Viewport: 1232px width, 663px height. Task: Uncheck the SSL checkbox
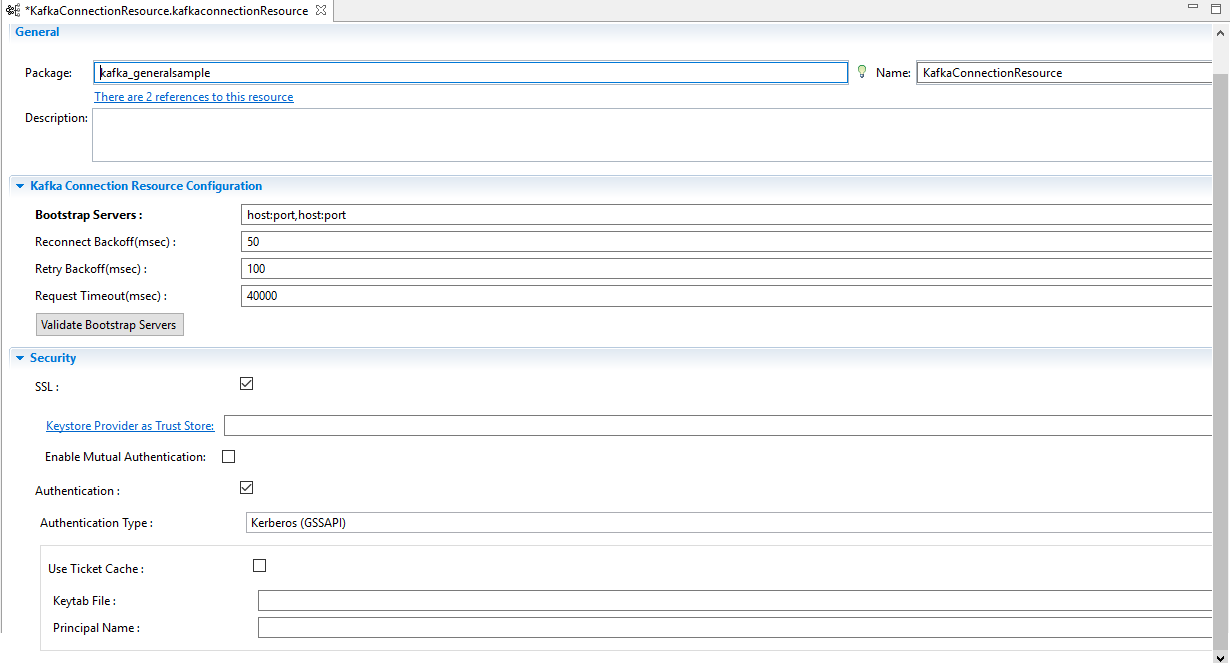246,383
